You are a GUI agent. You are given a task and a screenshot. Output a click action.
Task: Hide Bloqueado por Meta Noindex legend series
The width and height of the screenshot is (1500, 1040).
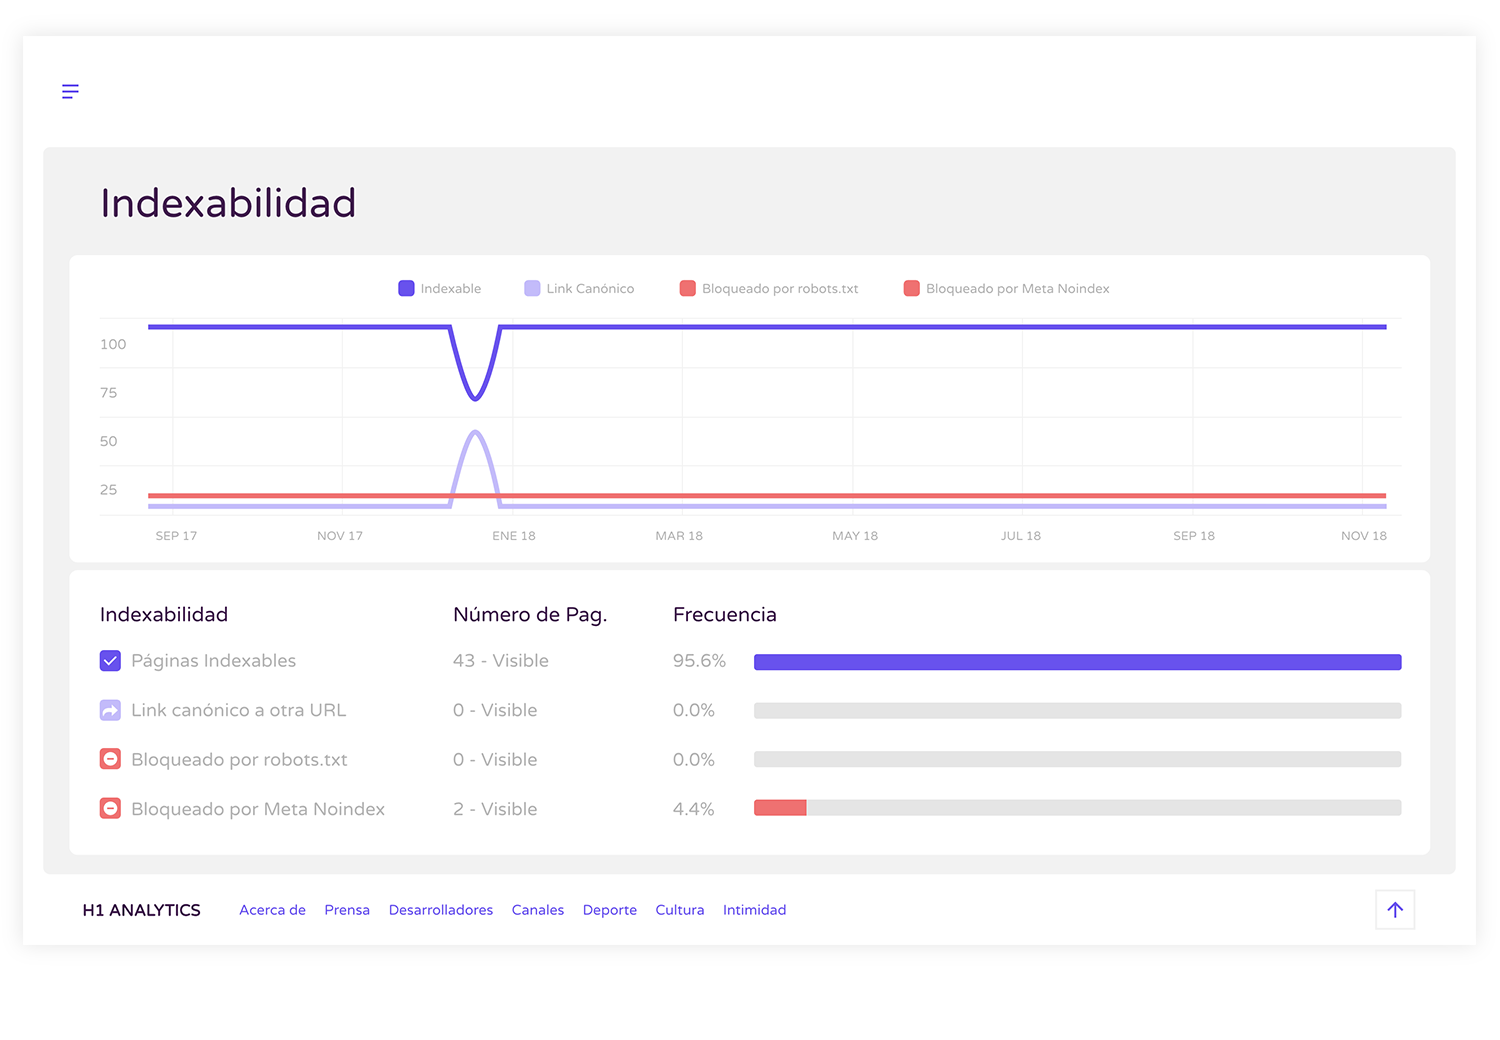pyautogui.click(x=1006, y=289)
